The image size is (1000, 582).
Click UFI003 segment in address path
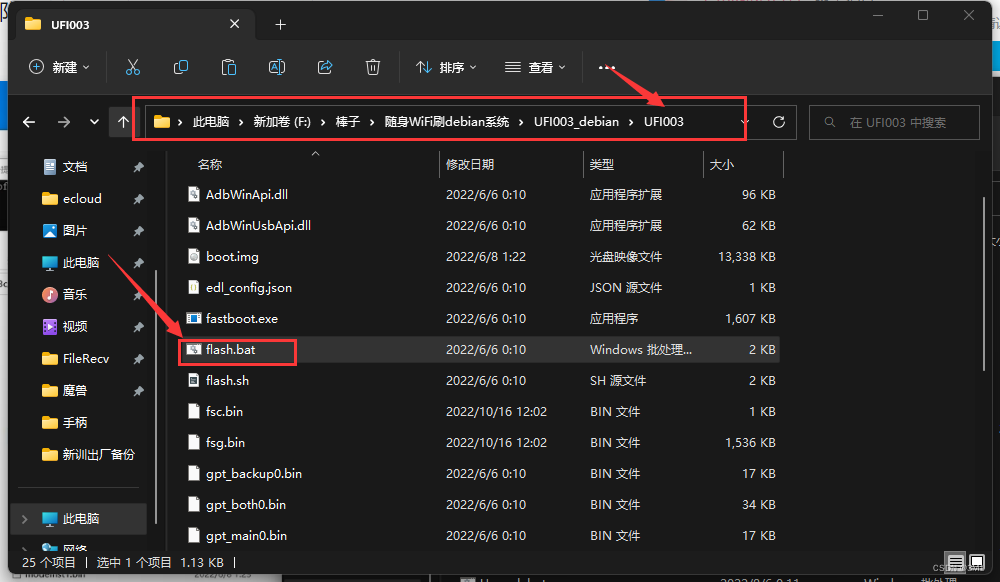[663, 122]
